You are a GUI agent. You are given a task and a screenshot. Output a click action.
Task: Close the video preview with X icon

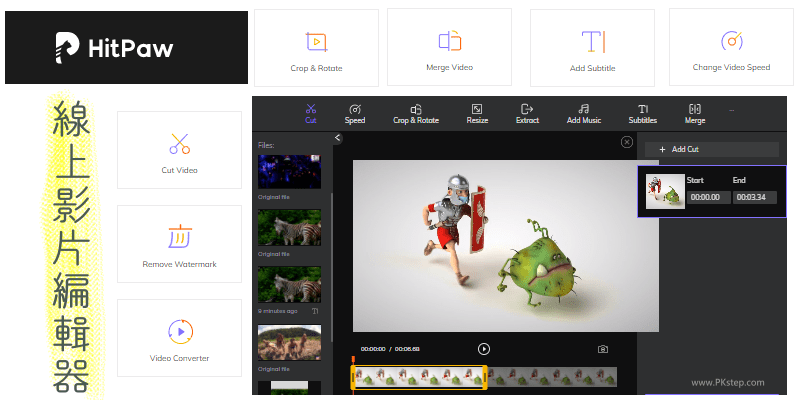coord(627,142)
